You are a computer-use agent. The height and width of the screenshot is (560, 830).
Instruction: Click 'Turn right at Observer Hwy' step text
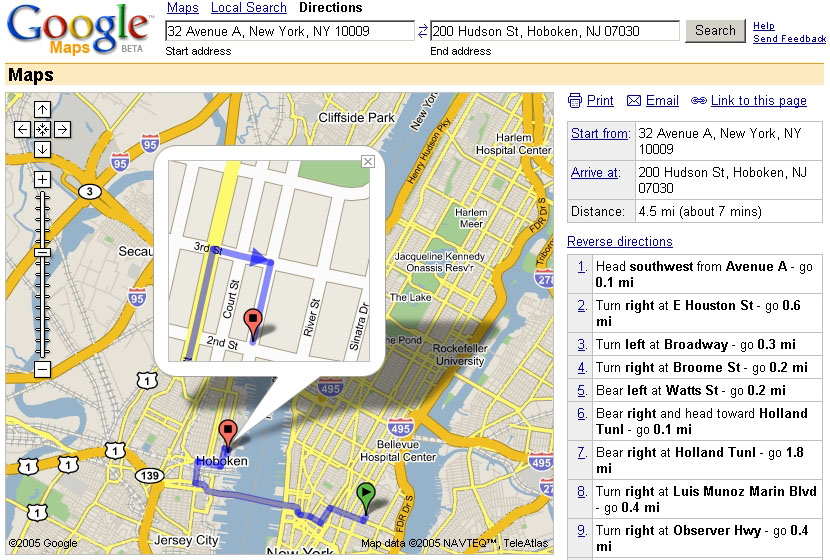[678, 530]
